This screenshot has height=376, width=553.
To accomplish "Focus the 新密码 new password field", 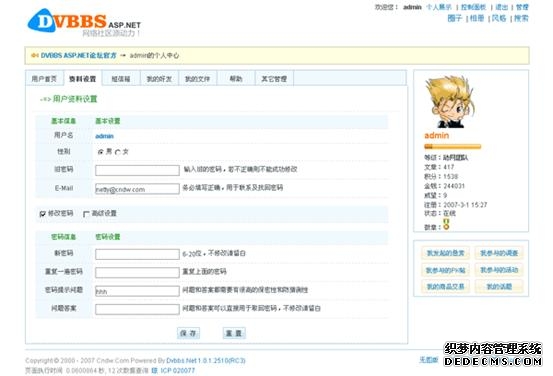I will click(137, 254).
